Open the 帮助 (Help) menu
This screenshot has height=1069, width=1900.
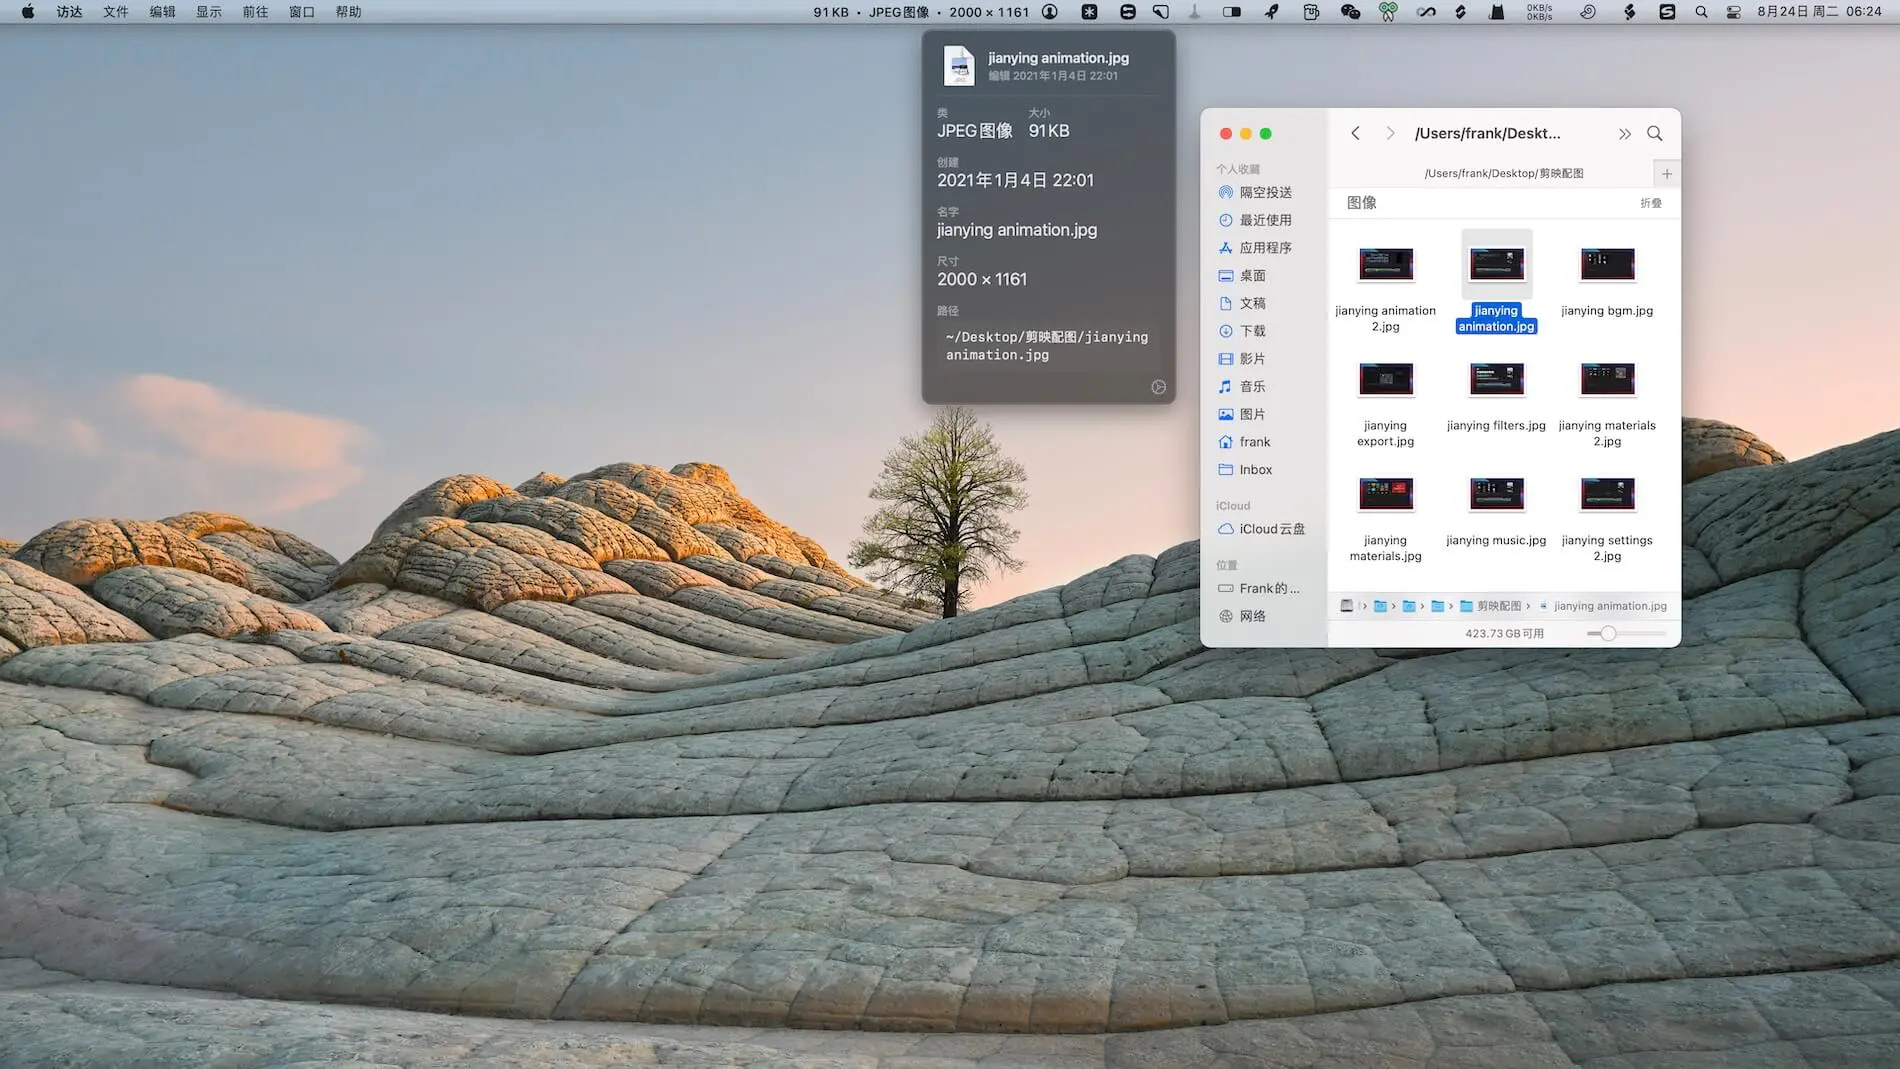pyautogui.click(x=349, y=12)
